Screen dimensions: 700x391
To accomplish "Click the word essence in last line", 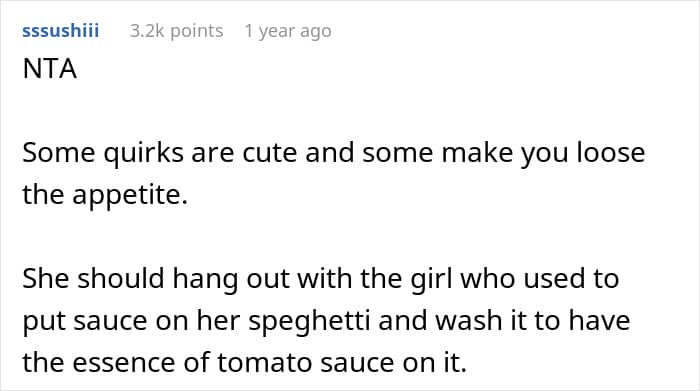I will tap(125, 362).
